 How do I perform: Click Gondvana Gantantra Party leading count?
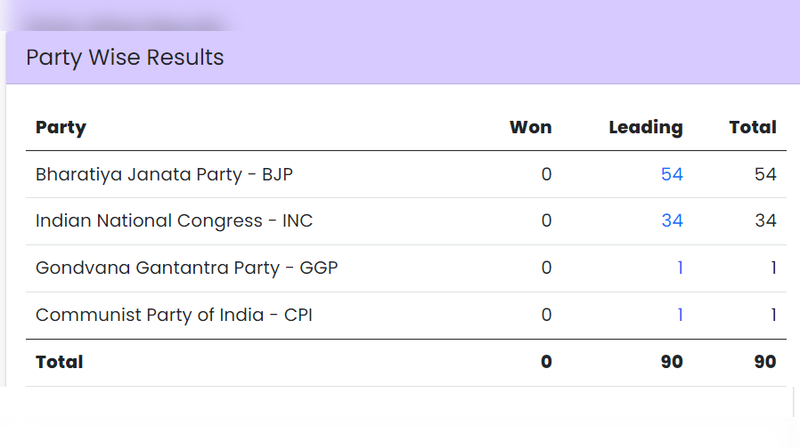click(x=680, y=268)
